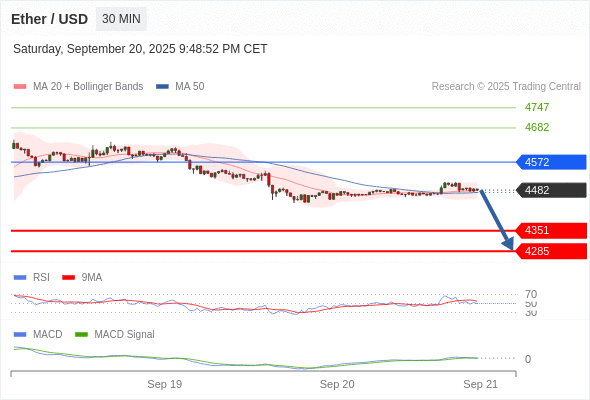Click the red 9MA legend marker
590x400 pixels.
point(68,278)
